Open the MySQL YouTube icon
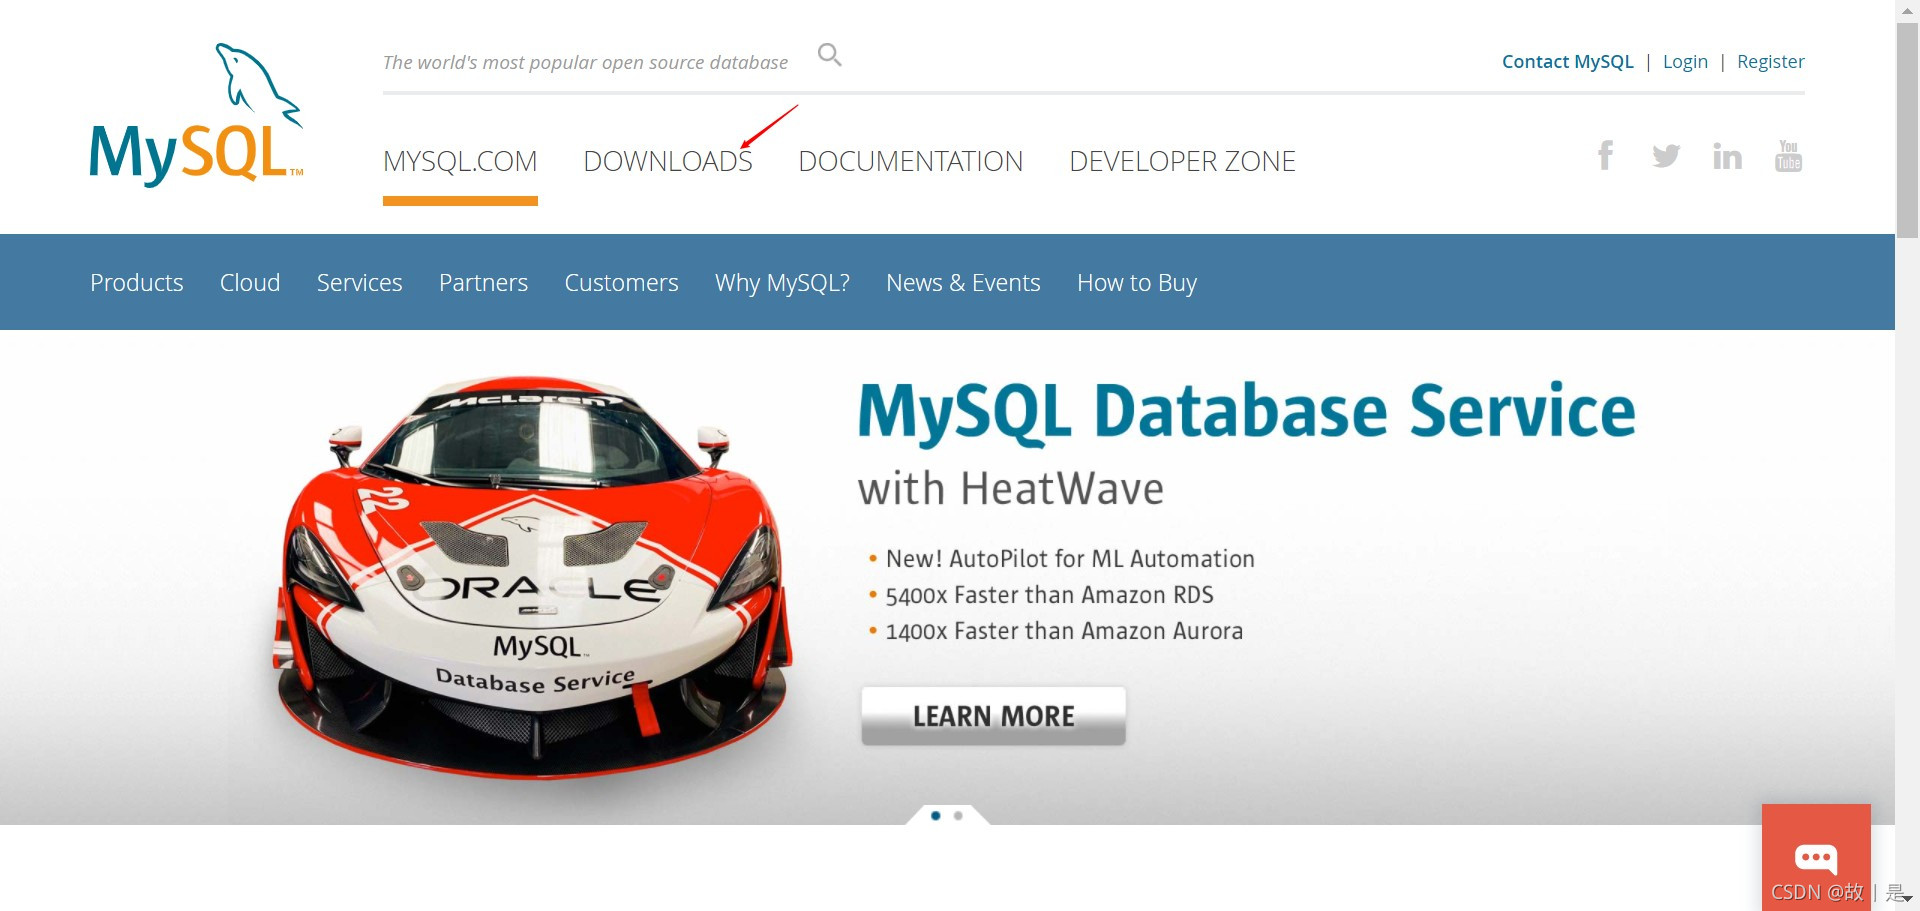The width and height of the screenshot is (1920, 911). [1788, 156]
